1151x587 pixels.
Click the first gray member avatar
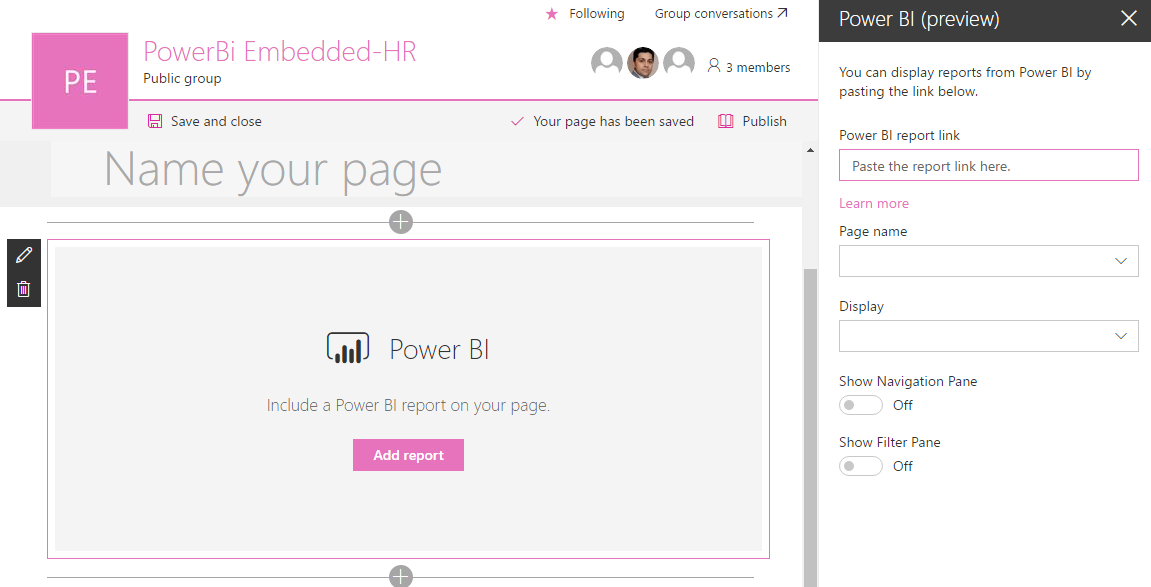(x=607, y=63)
